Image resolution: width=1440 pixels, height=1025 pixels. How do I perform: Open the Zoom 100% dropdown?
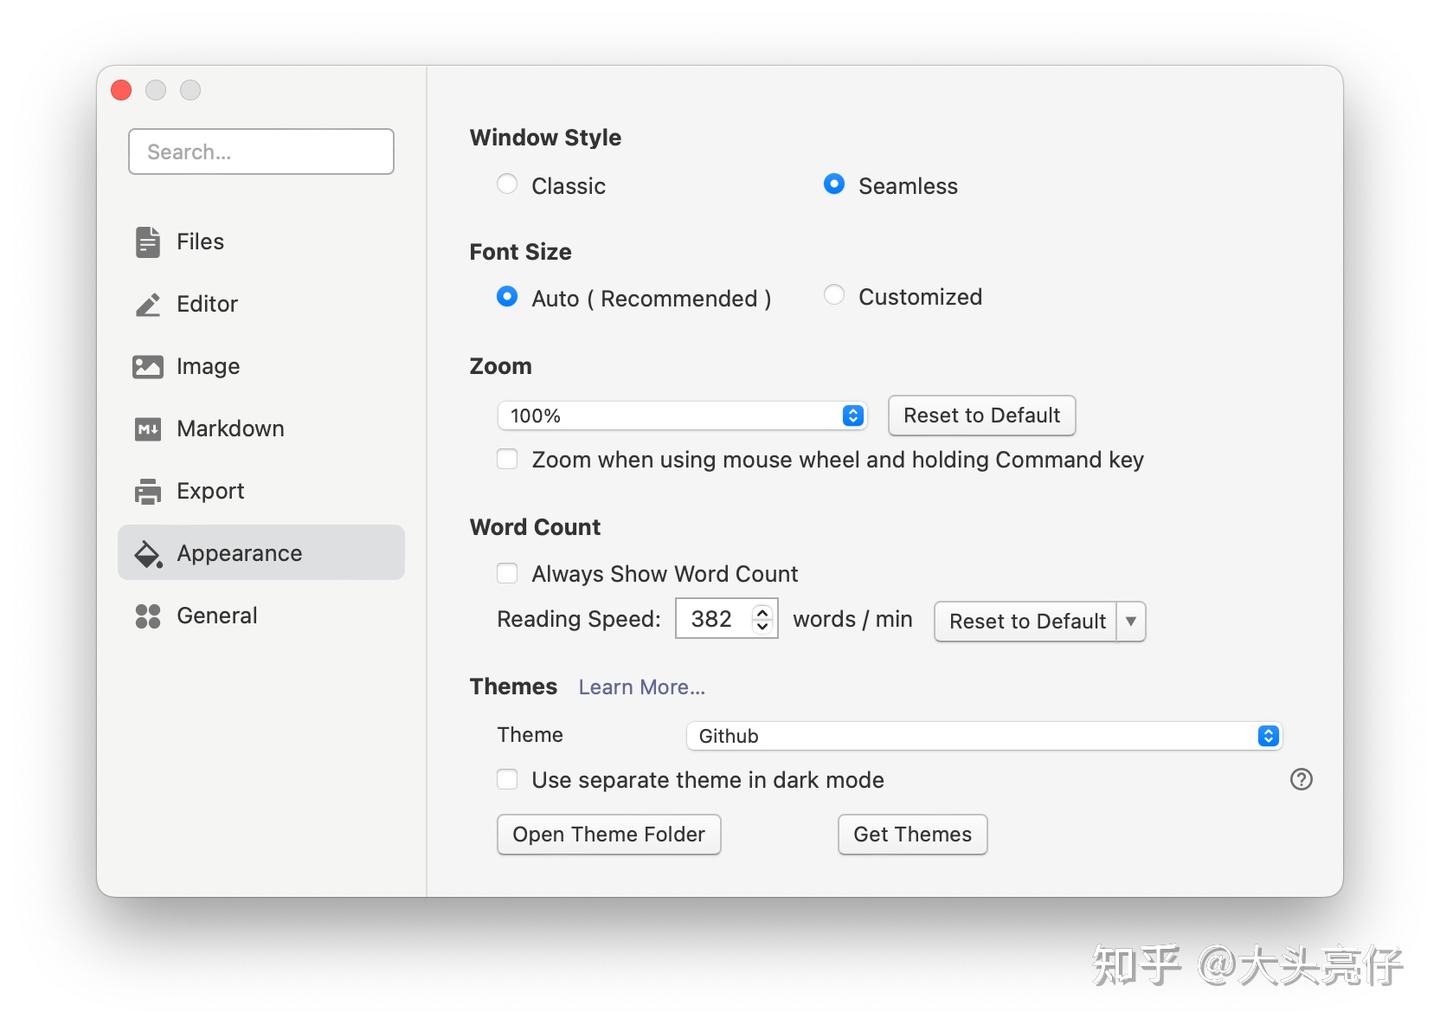tap(682, 416)
